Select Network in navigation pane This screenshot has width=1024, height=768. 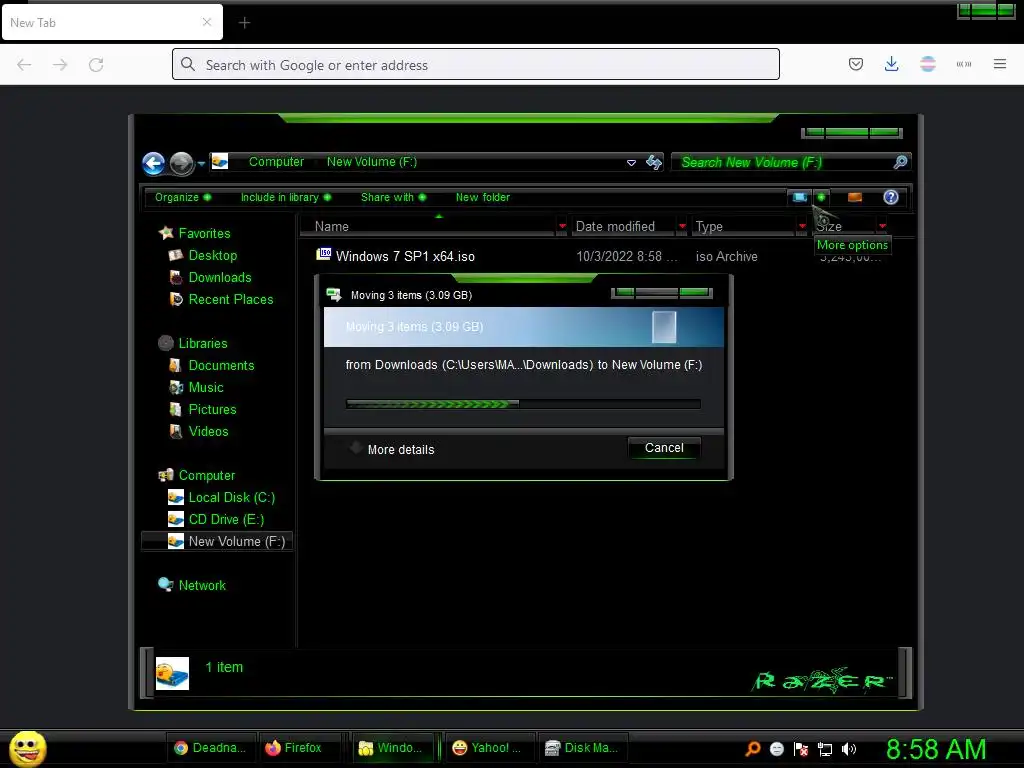(x=202, y=586)
